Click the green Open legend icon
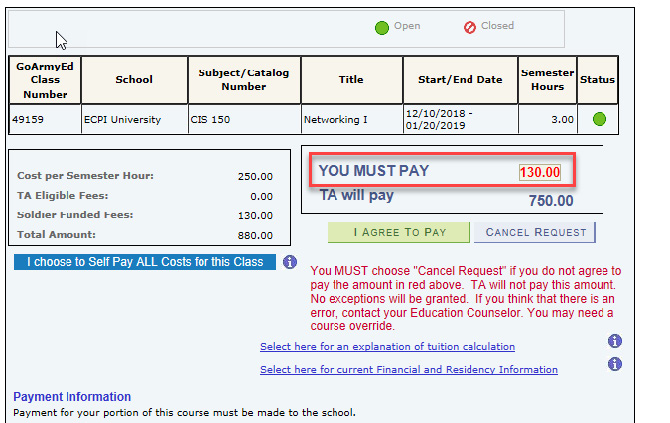 [x=382, y=27]
